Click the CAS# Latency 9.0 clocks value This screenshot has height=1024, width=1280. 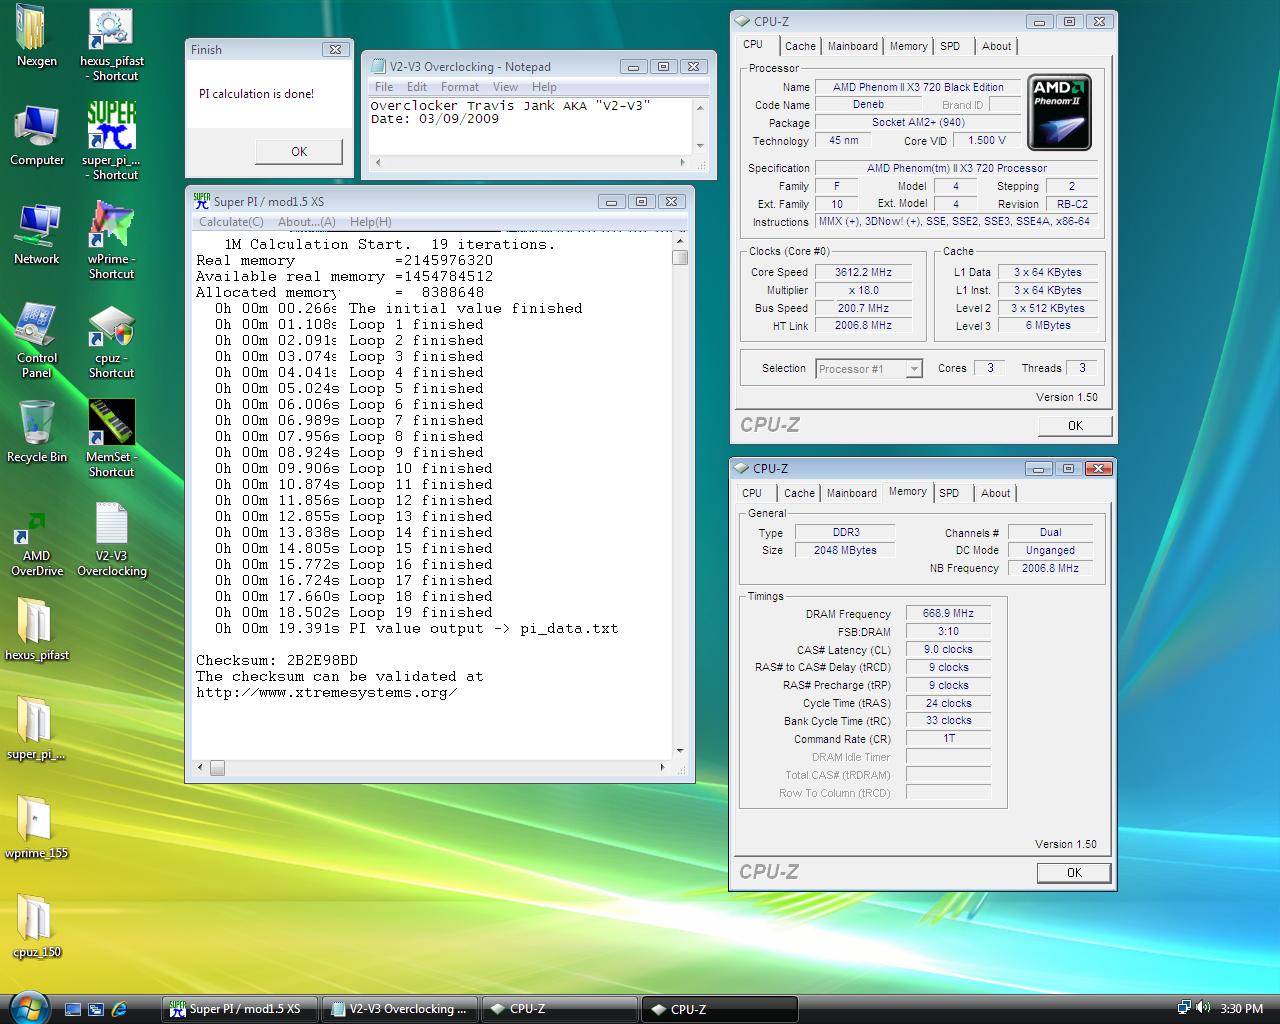pos(948,649)
